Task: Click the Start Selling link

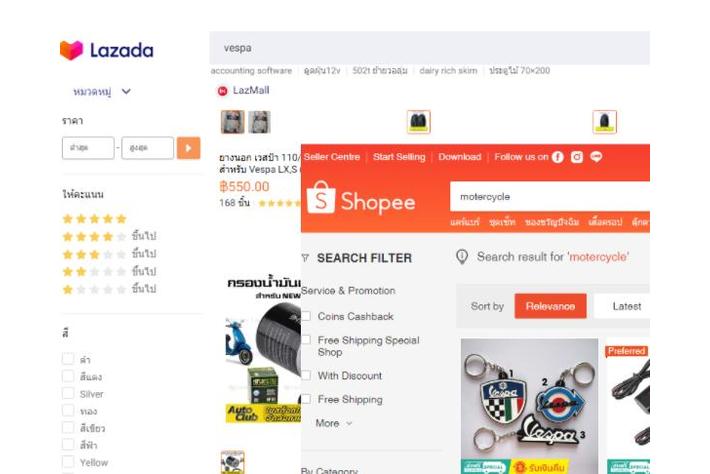Action: (x=399, y=157)
